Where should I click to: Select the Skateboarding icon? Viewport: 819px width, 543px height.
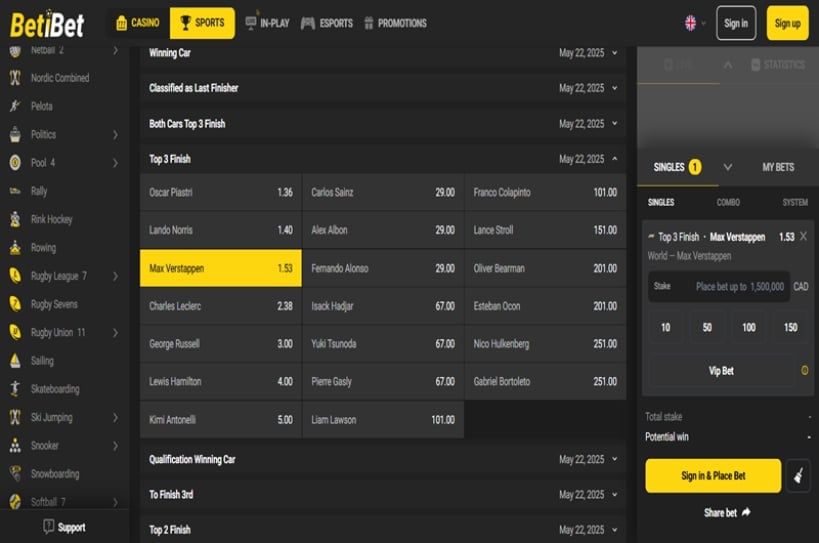(x=15, y=388)
